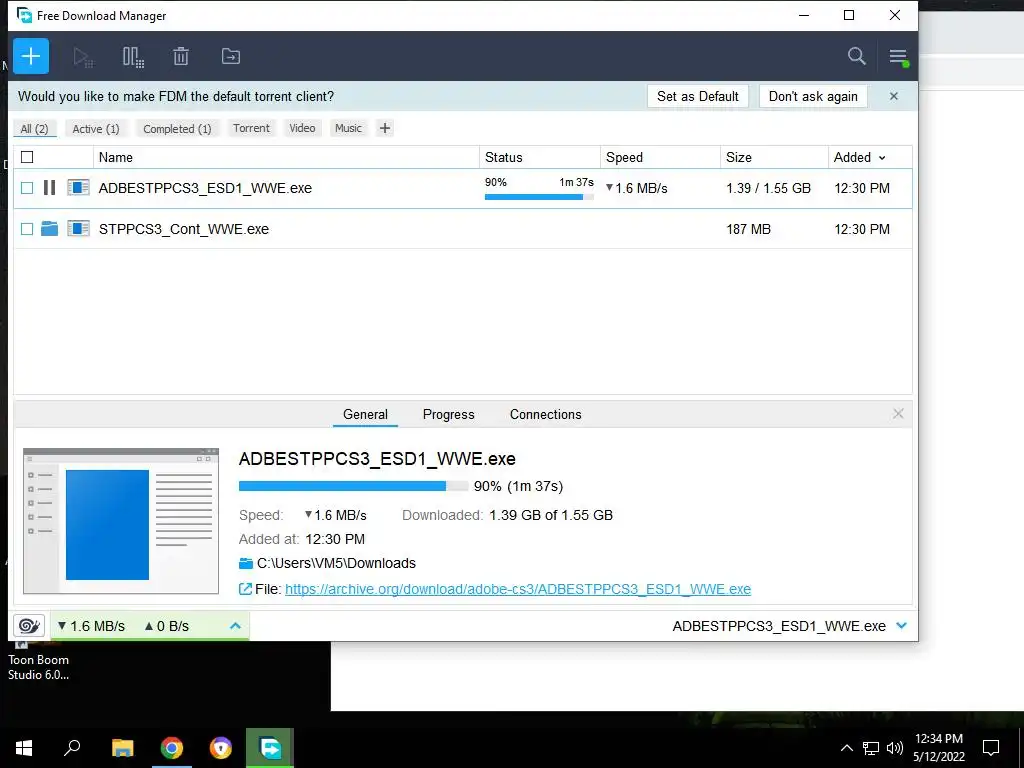The image size is (1024, 768).
Task: Sort list by Status column header
Action: [539, 157]
